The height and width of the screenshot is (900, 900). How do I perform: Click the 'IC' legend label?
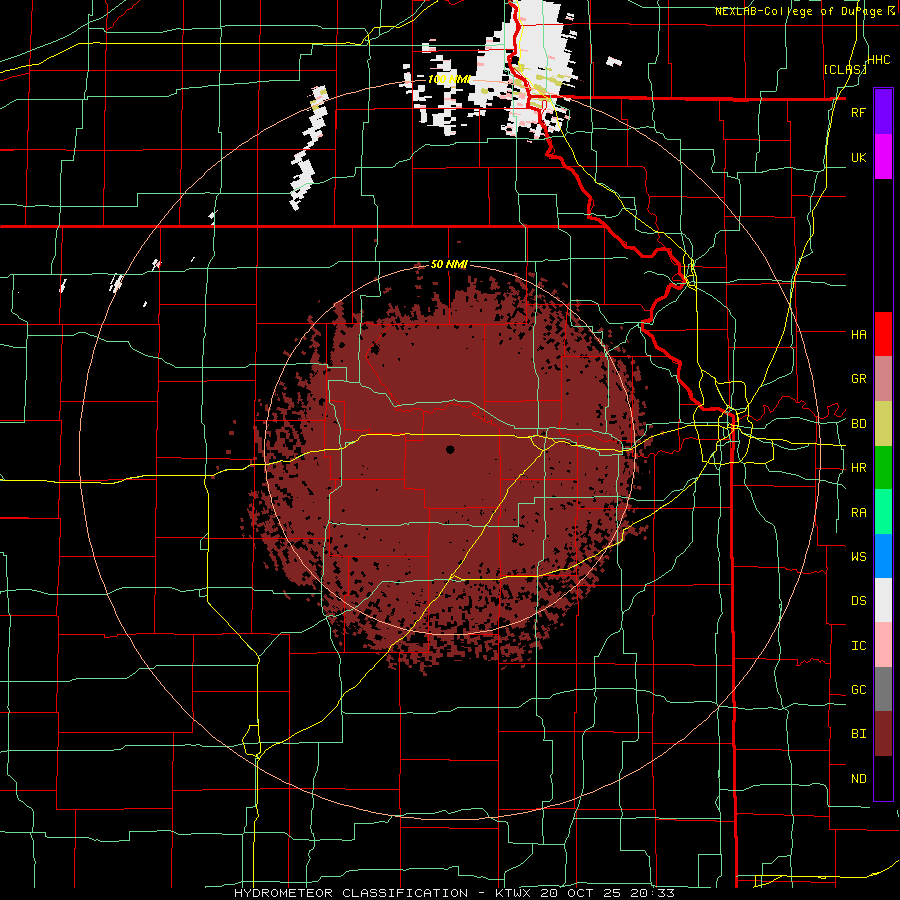click(x=858, y=646)
